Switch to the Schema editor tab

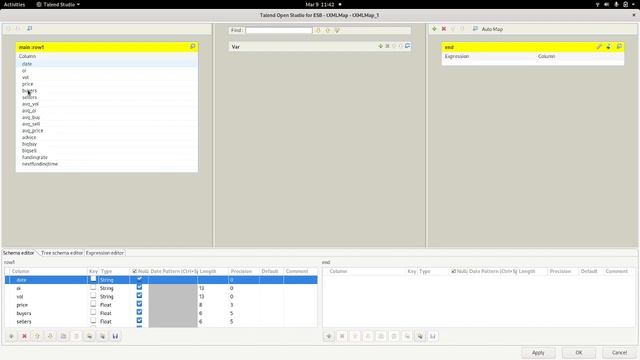pos(19,253)
